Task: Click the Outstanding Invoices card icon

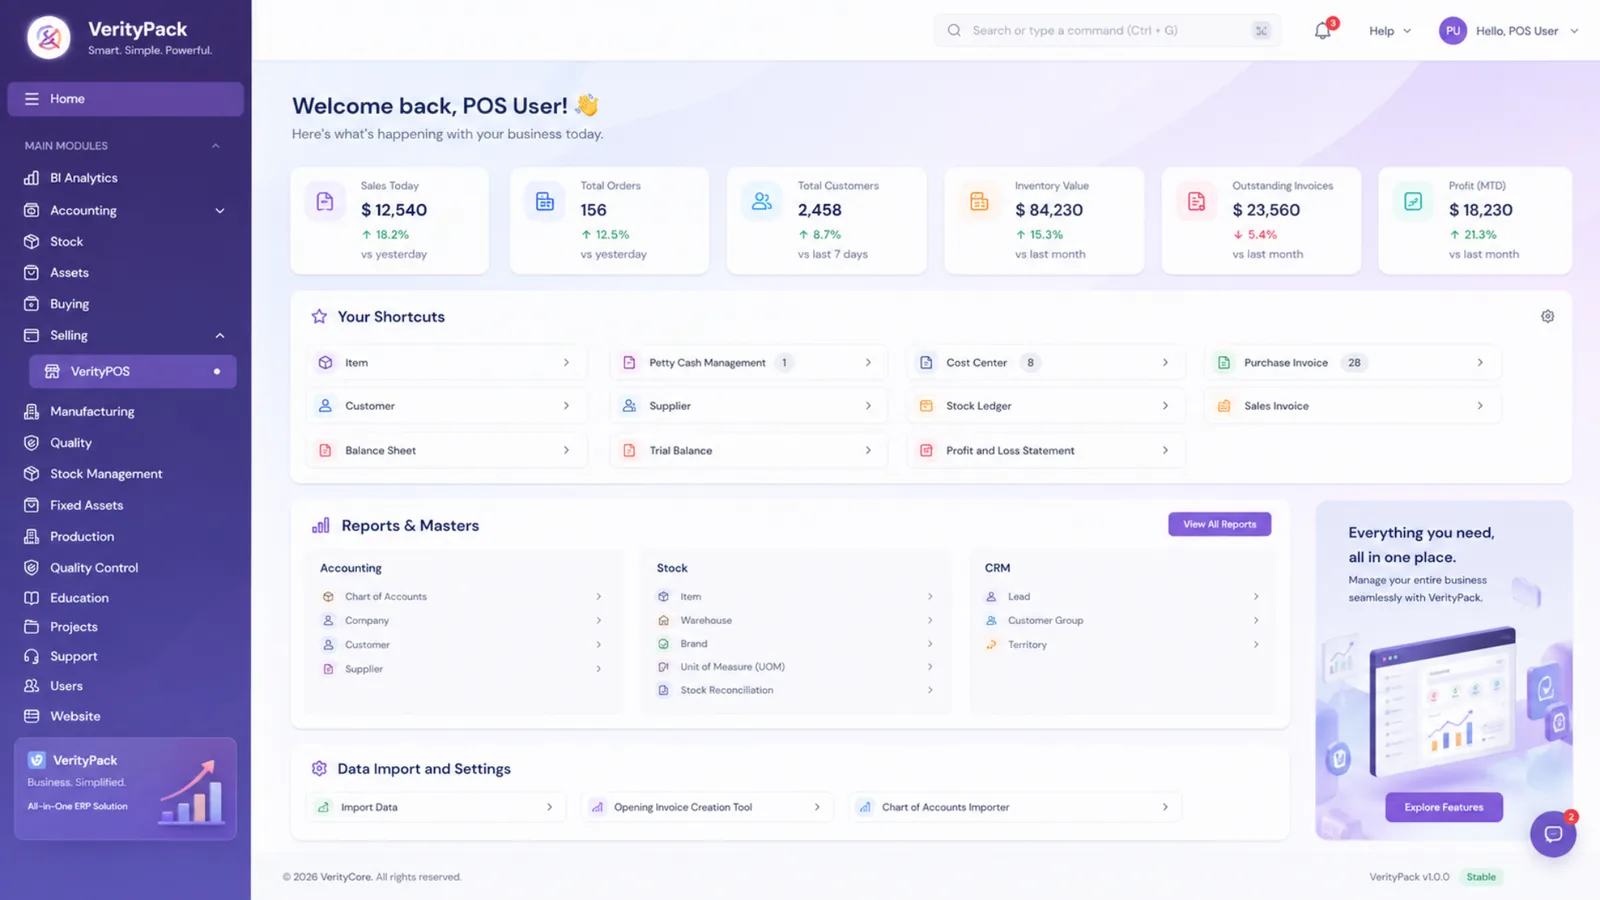Action: [x=1196, y=202]
